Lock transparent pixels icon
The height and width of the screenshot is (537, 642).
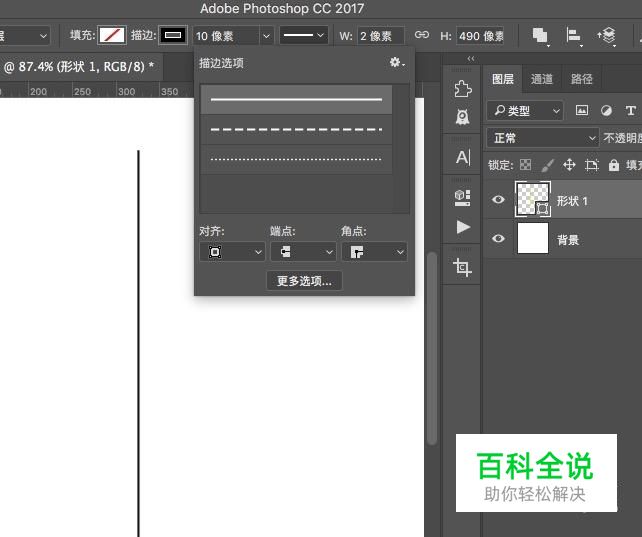[525, 165]
